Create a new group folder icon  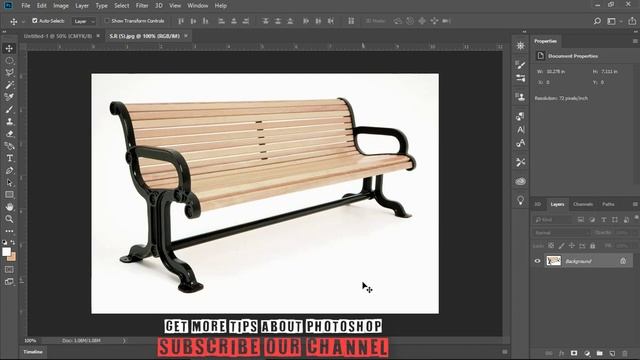(600, 353)
